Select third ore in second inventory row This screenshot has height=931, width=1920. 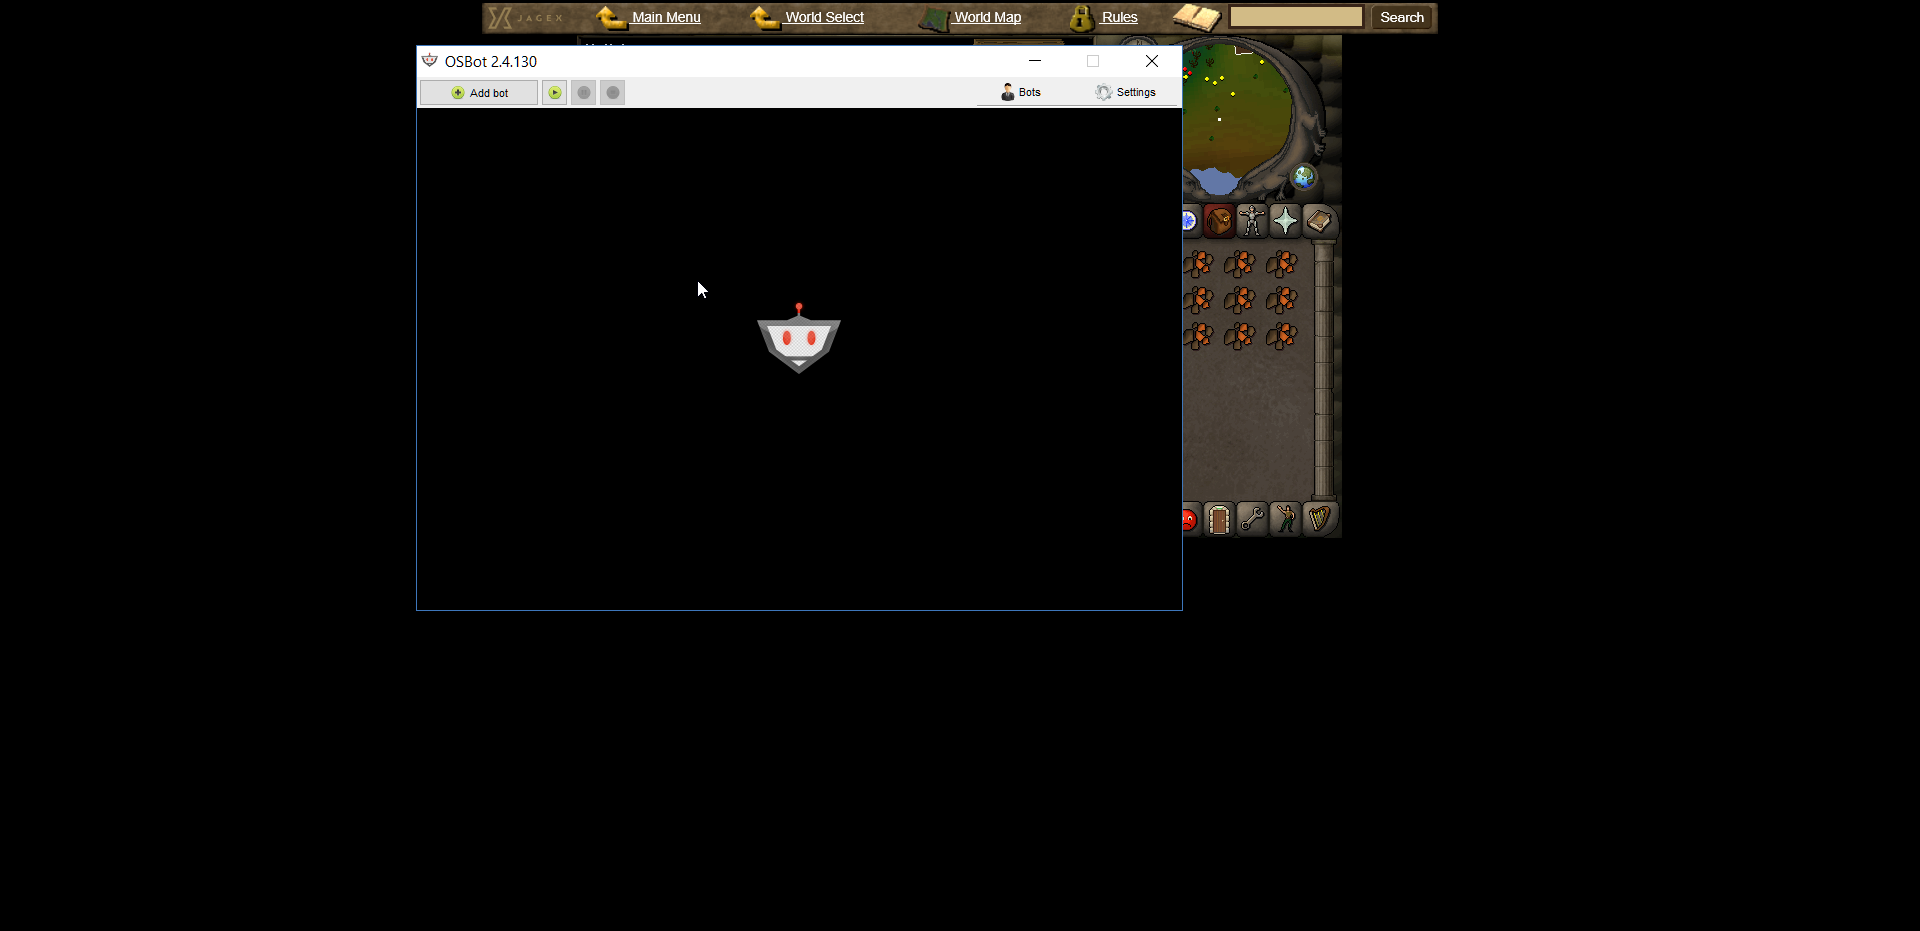point(1282,300)
